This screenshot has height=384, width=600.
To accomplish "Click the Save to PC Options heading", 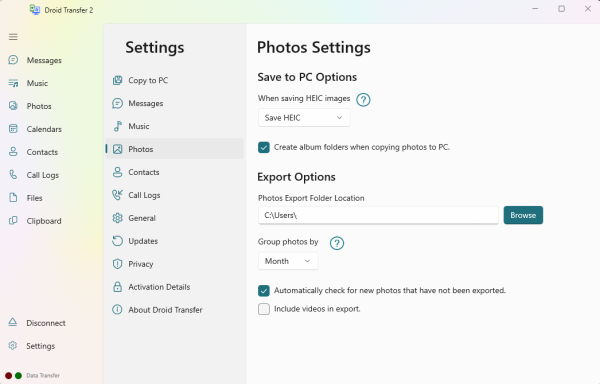I will click(x=307, y=77).
